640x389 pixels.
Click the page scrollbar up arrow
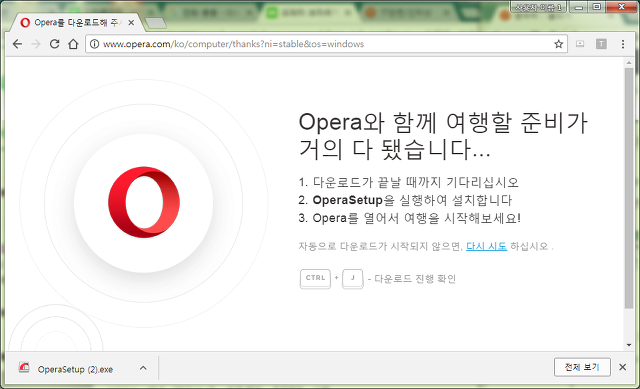pos(629,63)
